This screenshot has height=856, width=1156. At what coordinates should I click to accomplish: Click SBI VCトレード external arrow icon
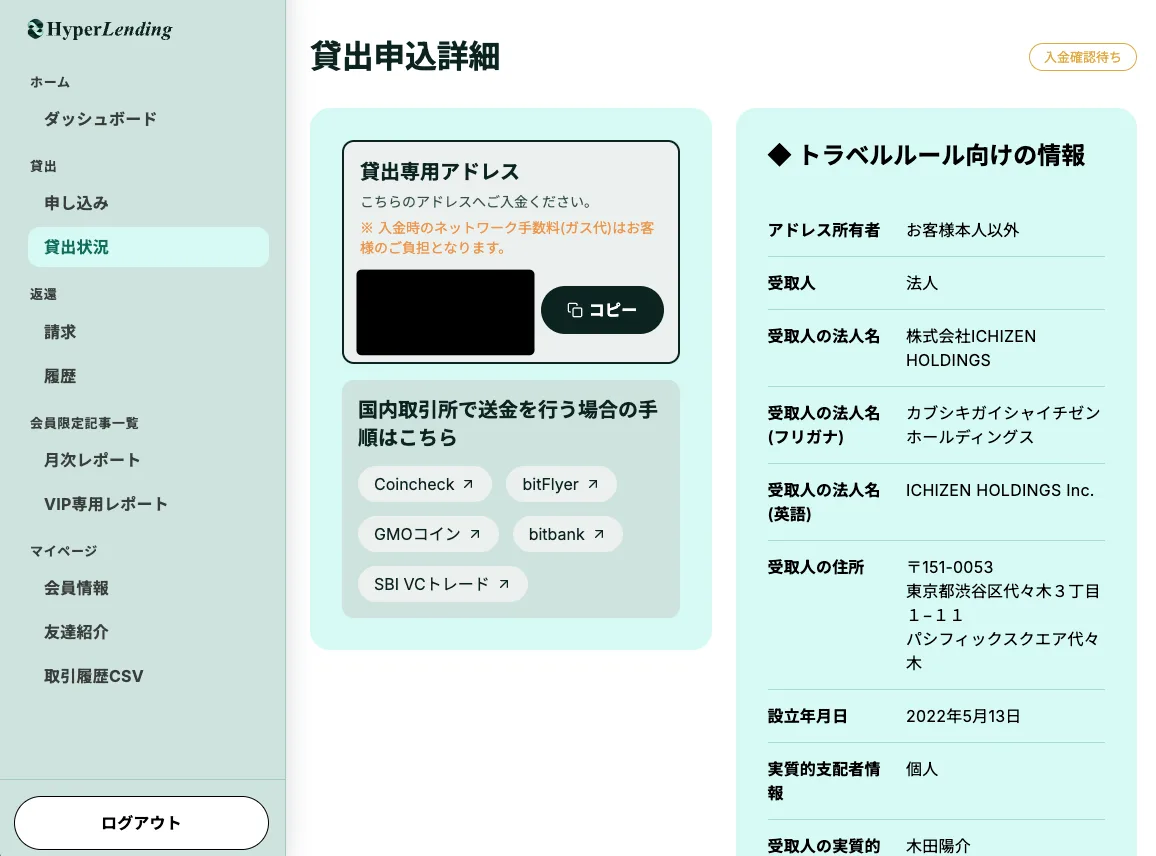coord(504,584)
